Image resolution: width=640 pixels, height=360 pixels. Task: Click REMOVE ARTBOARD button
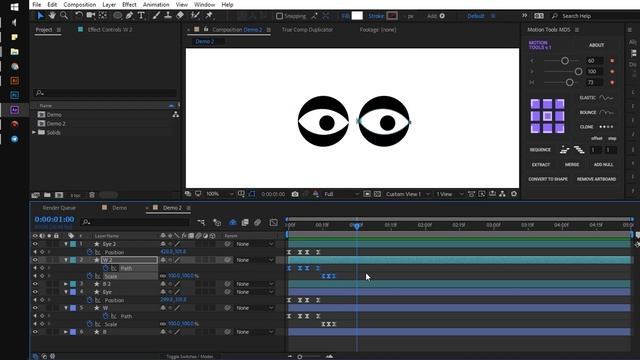(596, 179)
